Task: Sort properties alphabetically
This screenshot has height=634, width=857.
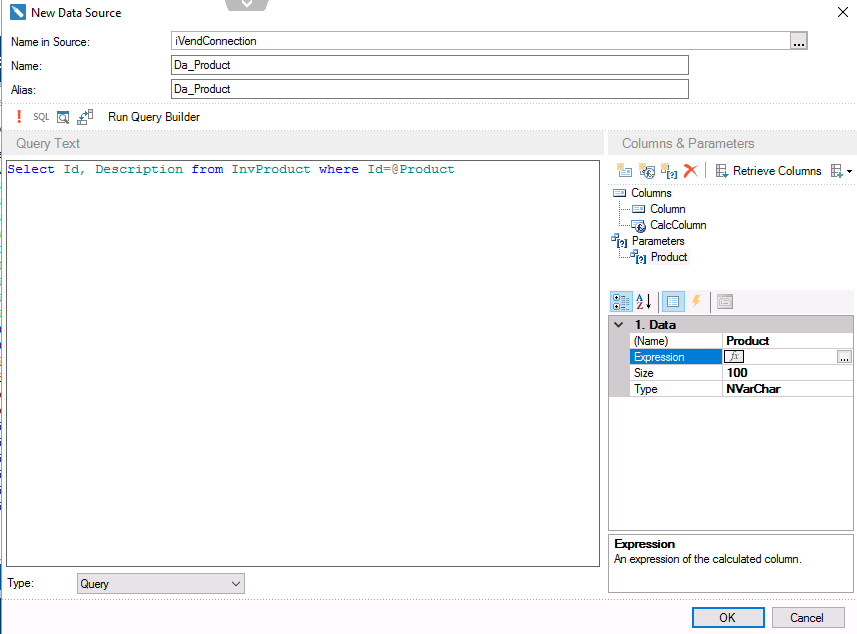Action: coord(644,302)
